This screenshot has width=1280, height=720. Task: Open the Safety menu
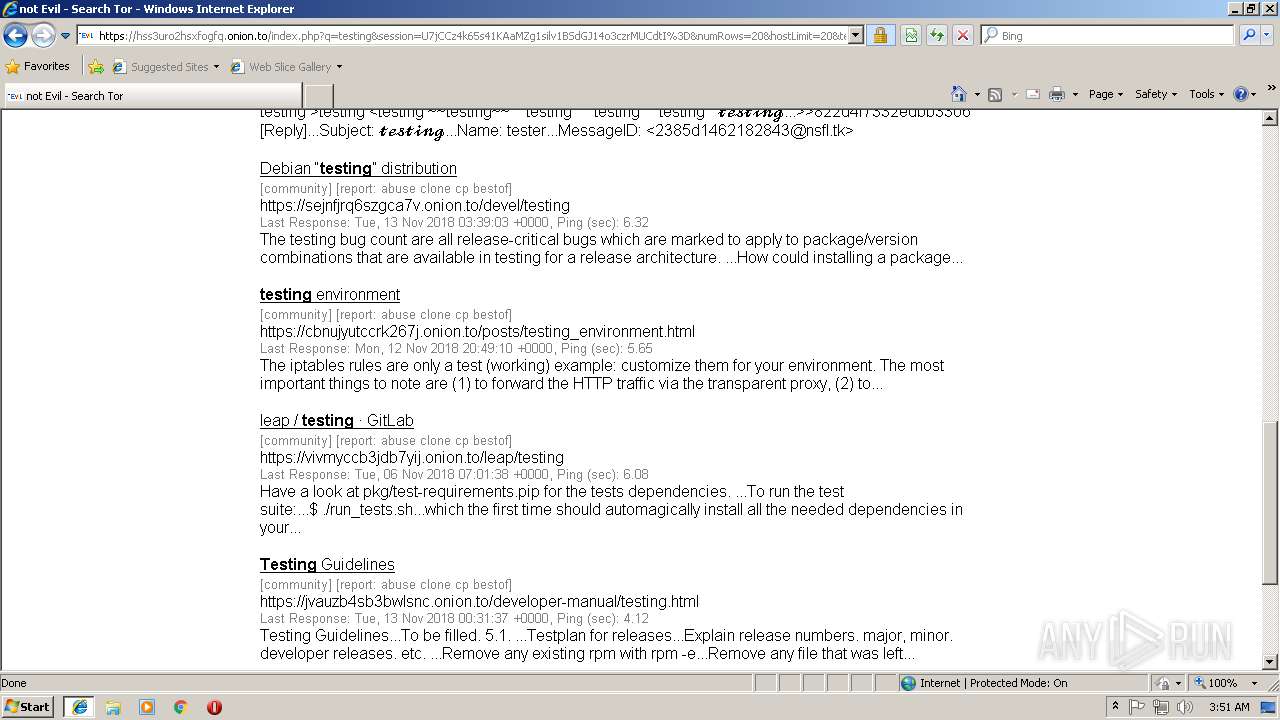tap(1156, 94)
